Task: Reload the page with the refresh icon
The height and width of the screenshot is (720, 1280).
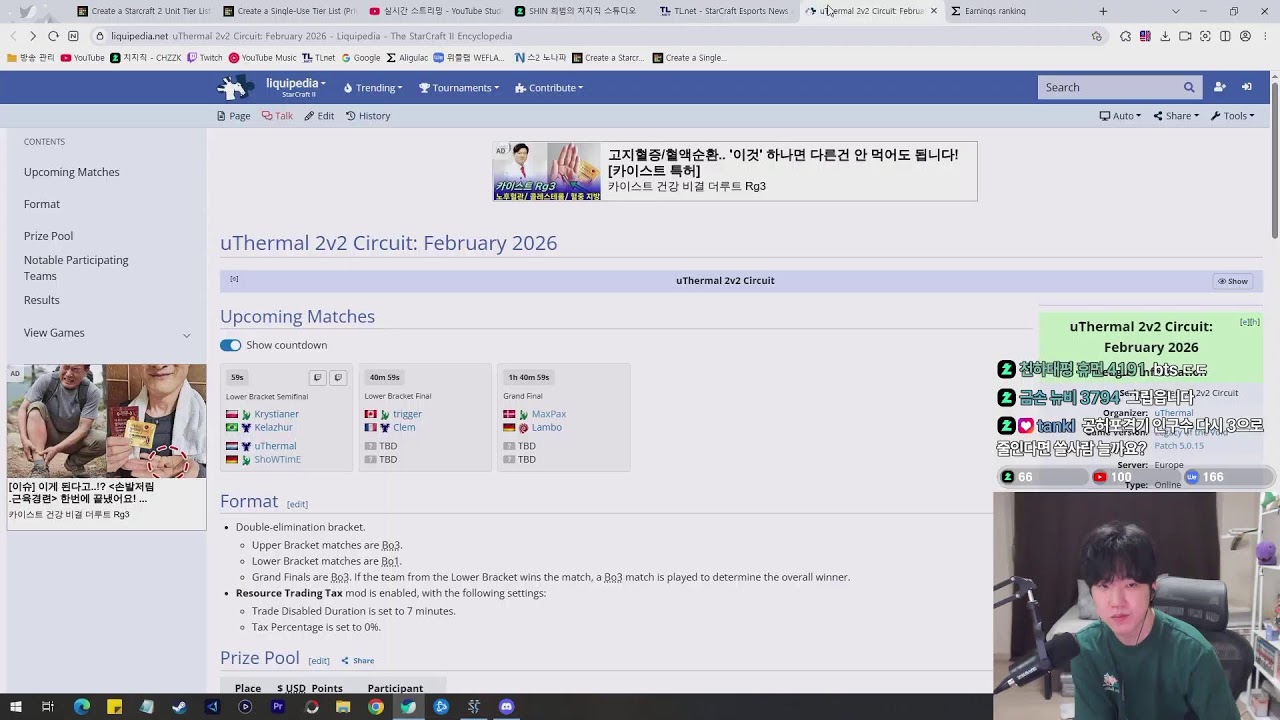Action: click(x=53, y=36)
